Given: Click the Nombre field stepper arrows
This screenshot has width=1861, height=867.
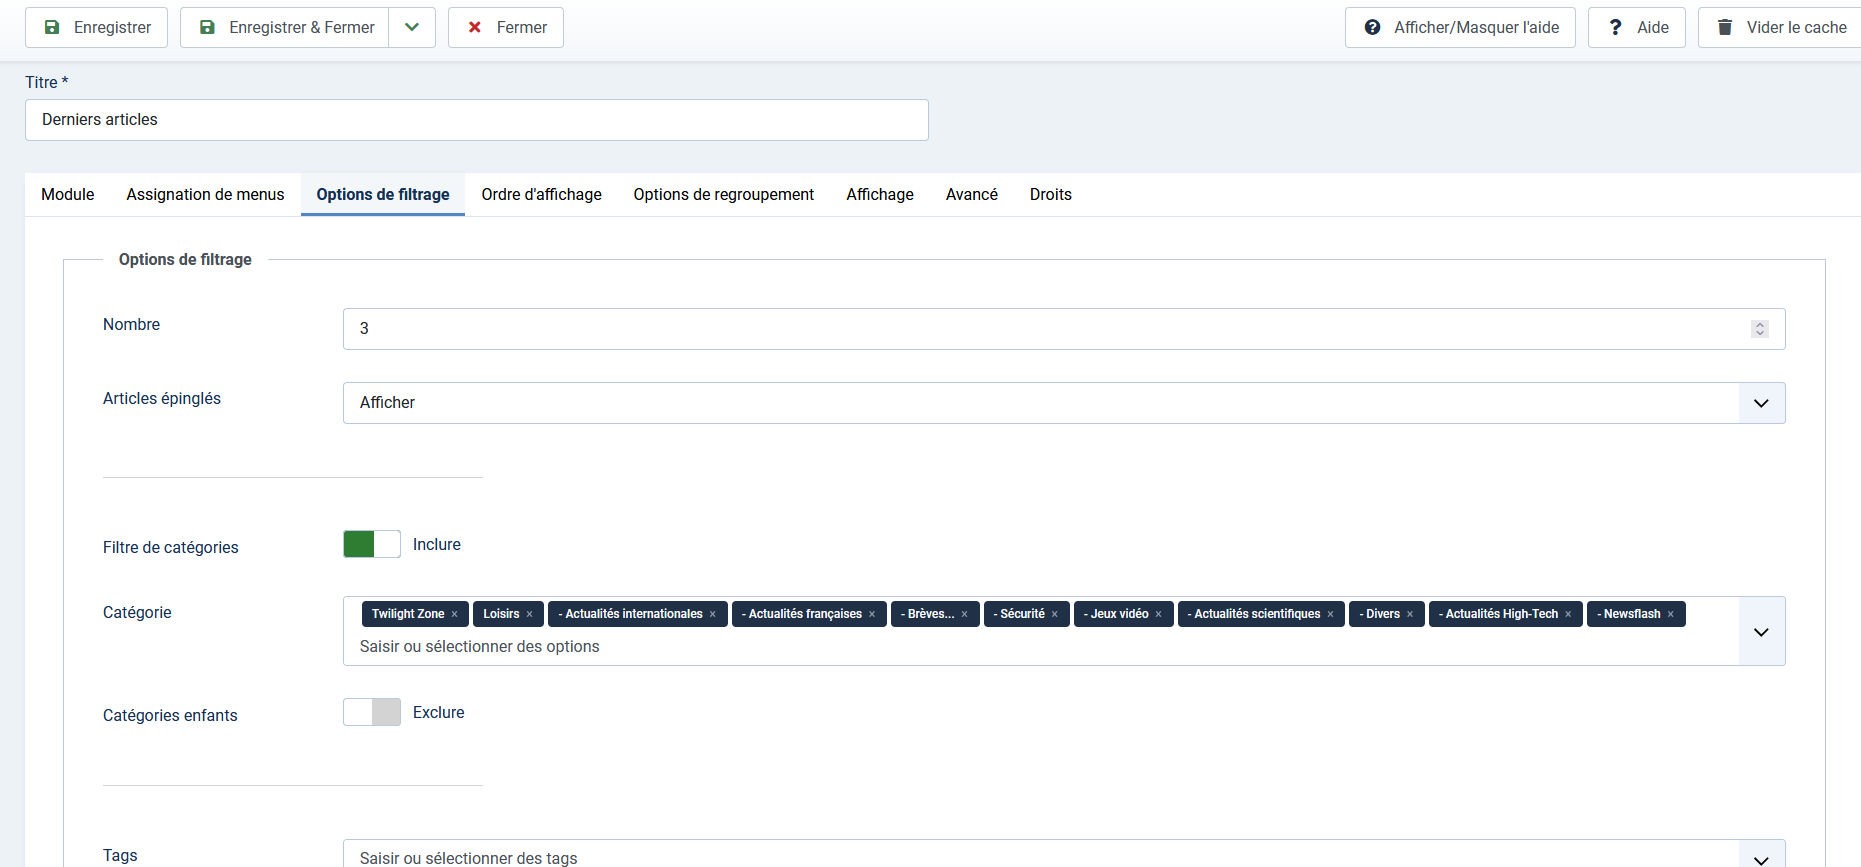Looking at the screenshot, I should (x=1759, y=329).
